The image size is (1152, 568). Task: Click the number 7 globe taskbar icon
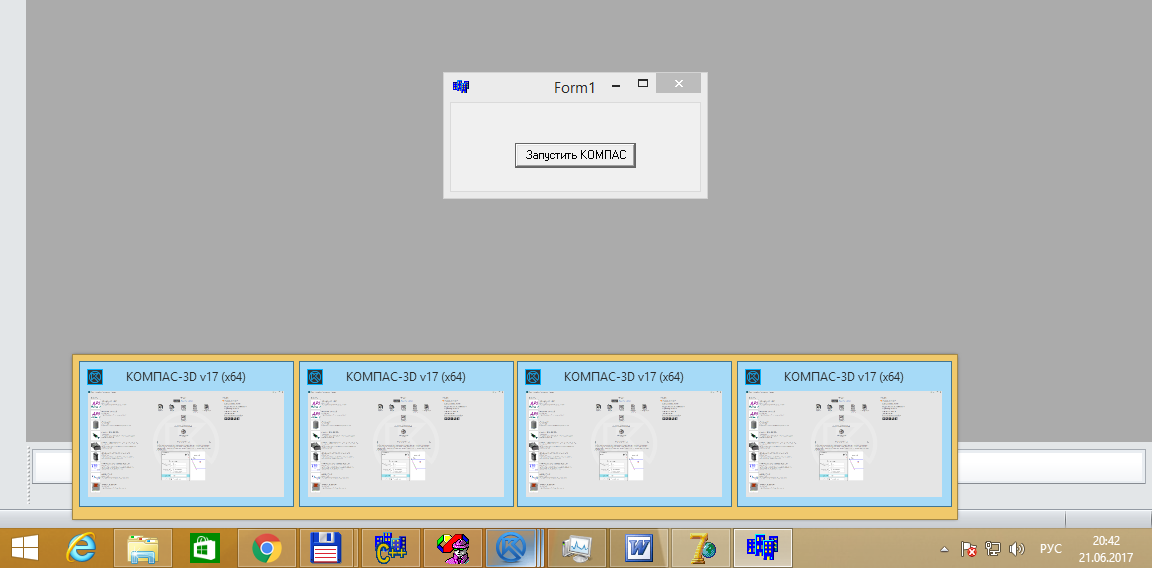click(701, 548)
